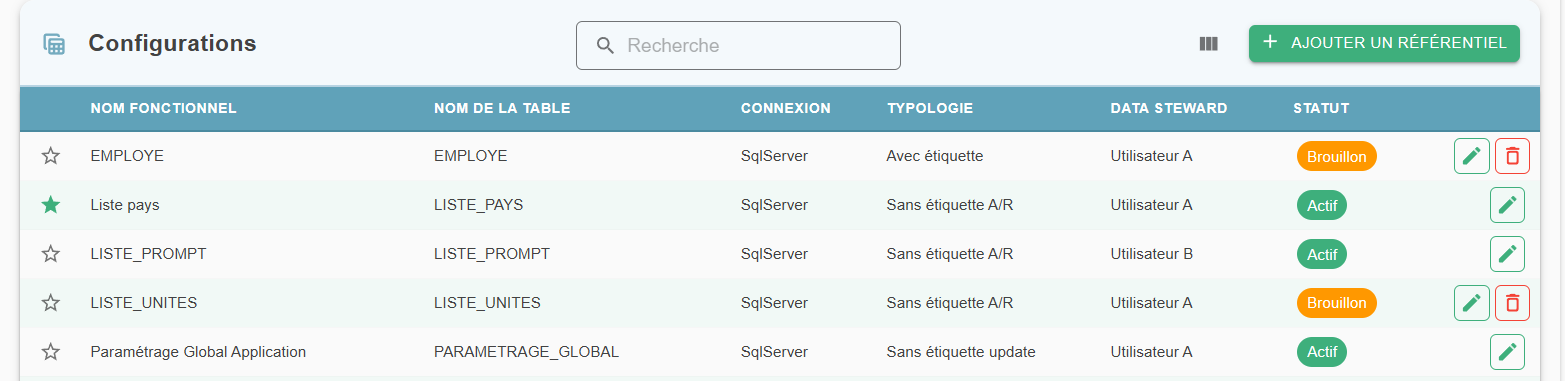Click 'Utilisateur A' in the EMPLOYE row
This screenshot has height=381, width=1565.
click(1152, 156)
